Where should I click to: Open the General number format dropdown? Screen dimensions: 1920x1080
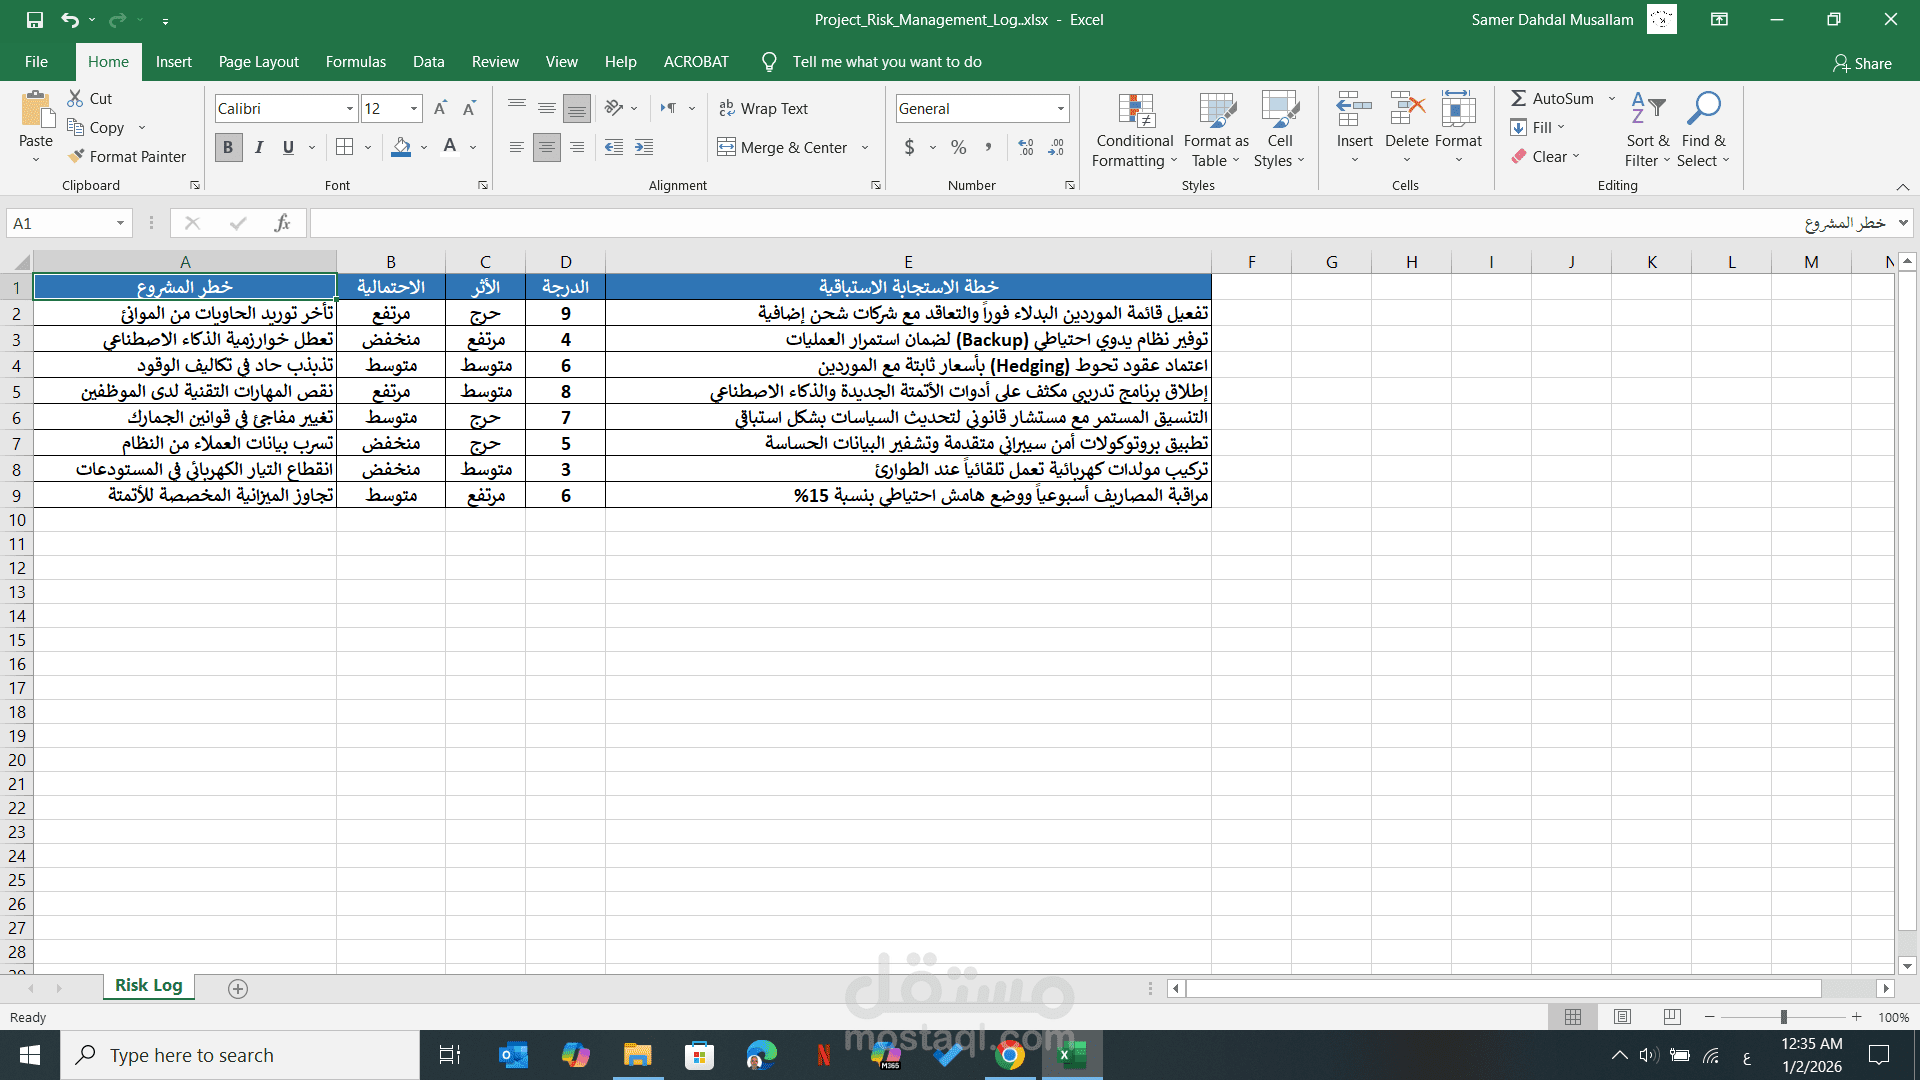tap(1060, 109)
